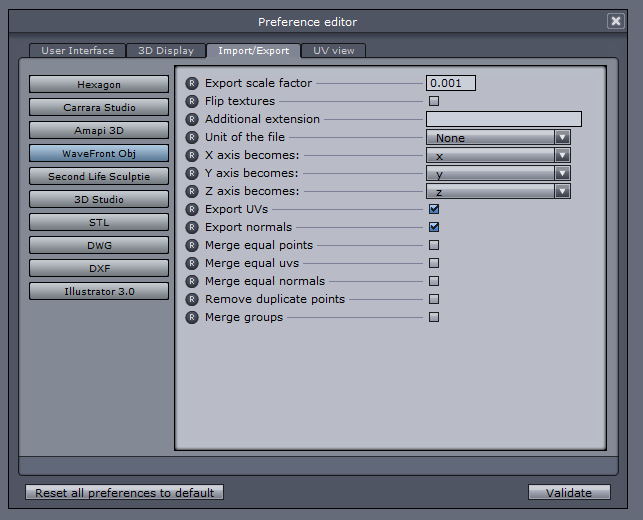643x520 pixels.
Task: Open the Unit of the file dropdown
Action: point(497,137)
